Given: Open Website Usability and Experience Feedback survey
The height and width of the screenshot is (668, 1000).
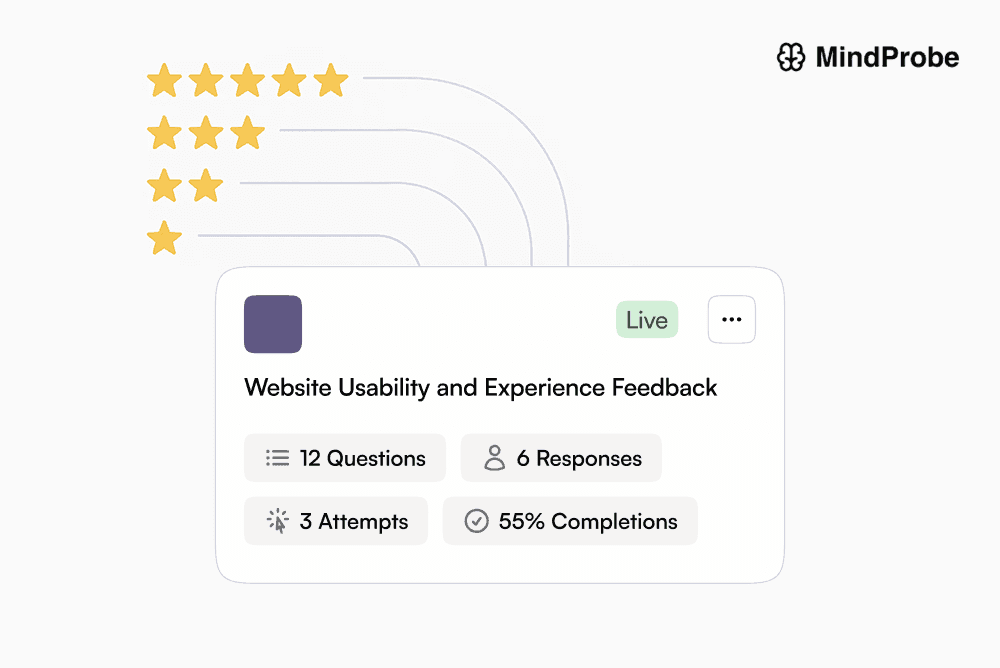Looking at the screenshot, I should coord(480,388).
